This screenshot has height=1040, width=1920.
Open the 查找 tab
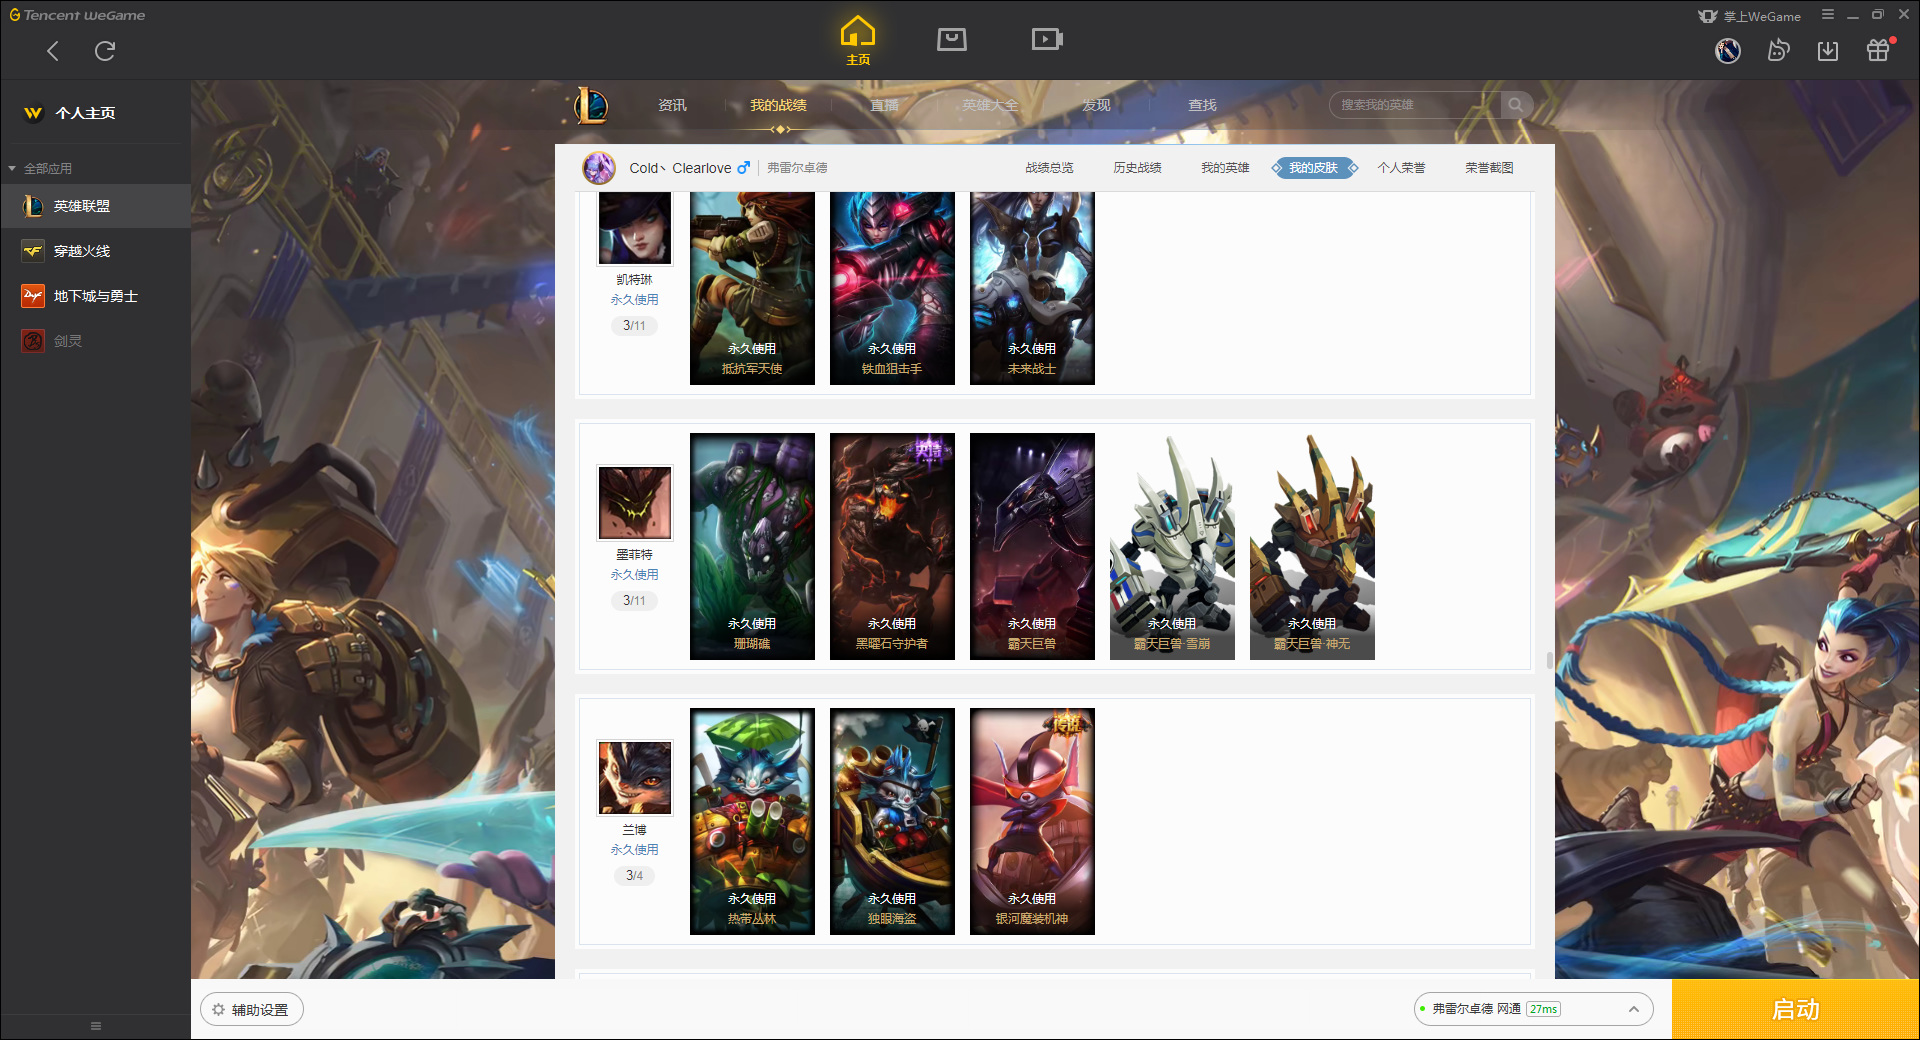coord(1202,105)
